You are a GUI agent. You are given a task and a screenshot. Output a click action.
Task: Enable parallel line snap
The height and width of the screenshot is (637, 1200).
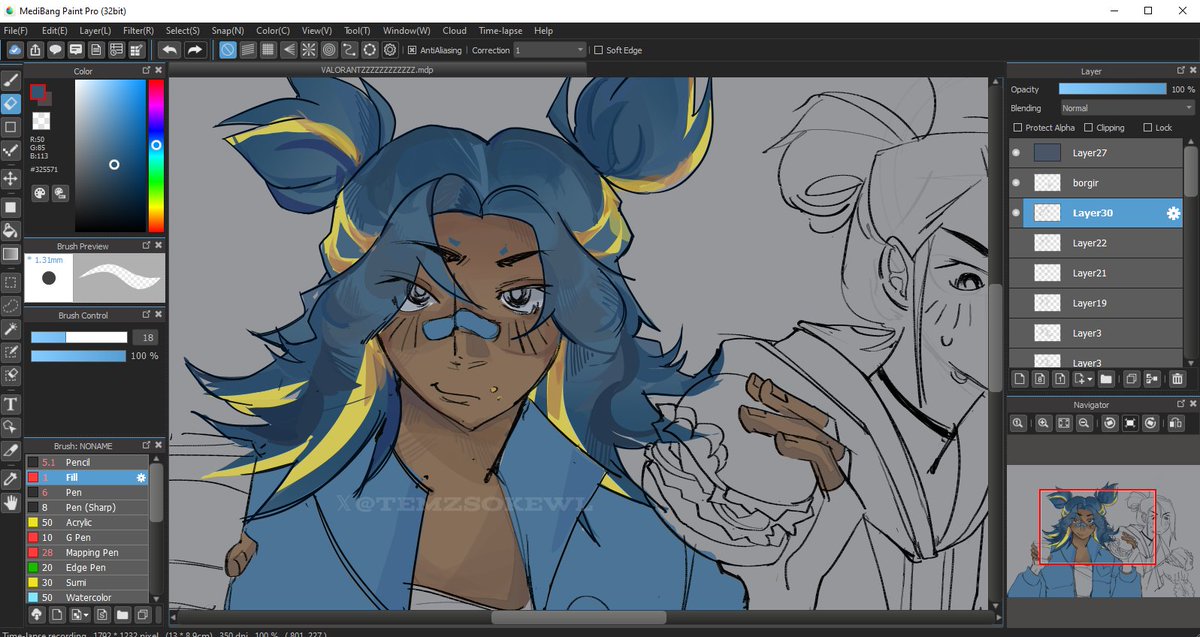[x=248, y=49]
